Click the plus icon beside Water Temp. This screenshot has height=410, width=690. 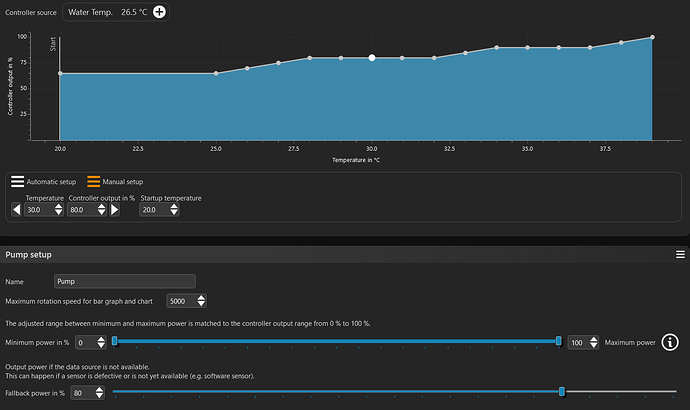tap(160, 12)
